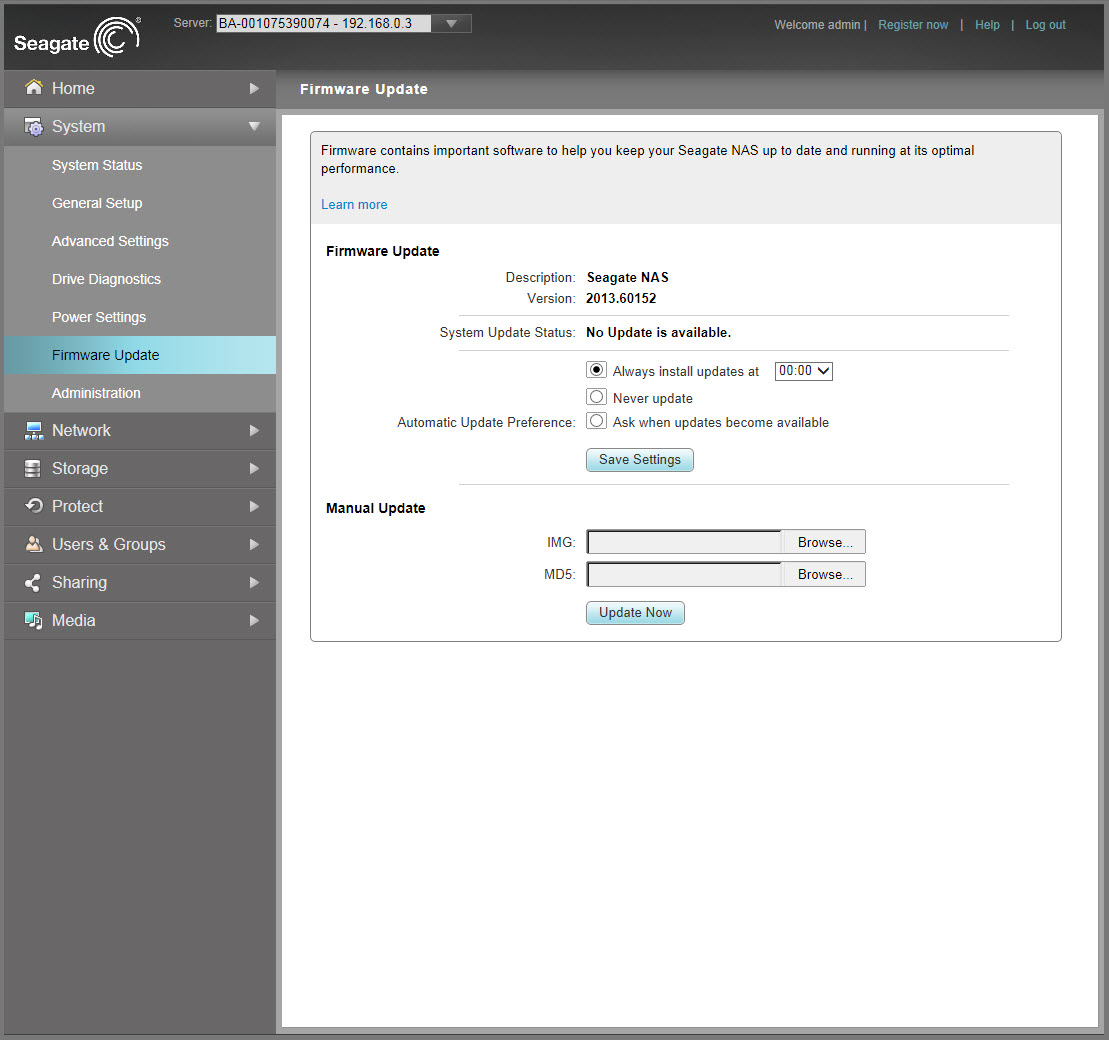Choose Ask when updates become available option
The width and height of the screenshot is (1109, 1040).
pos(596,421)
